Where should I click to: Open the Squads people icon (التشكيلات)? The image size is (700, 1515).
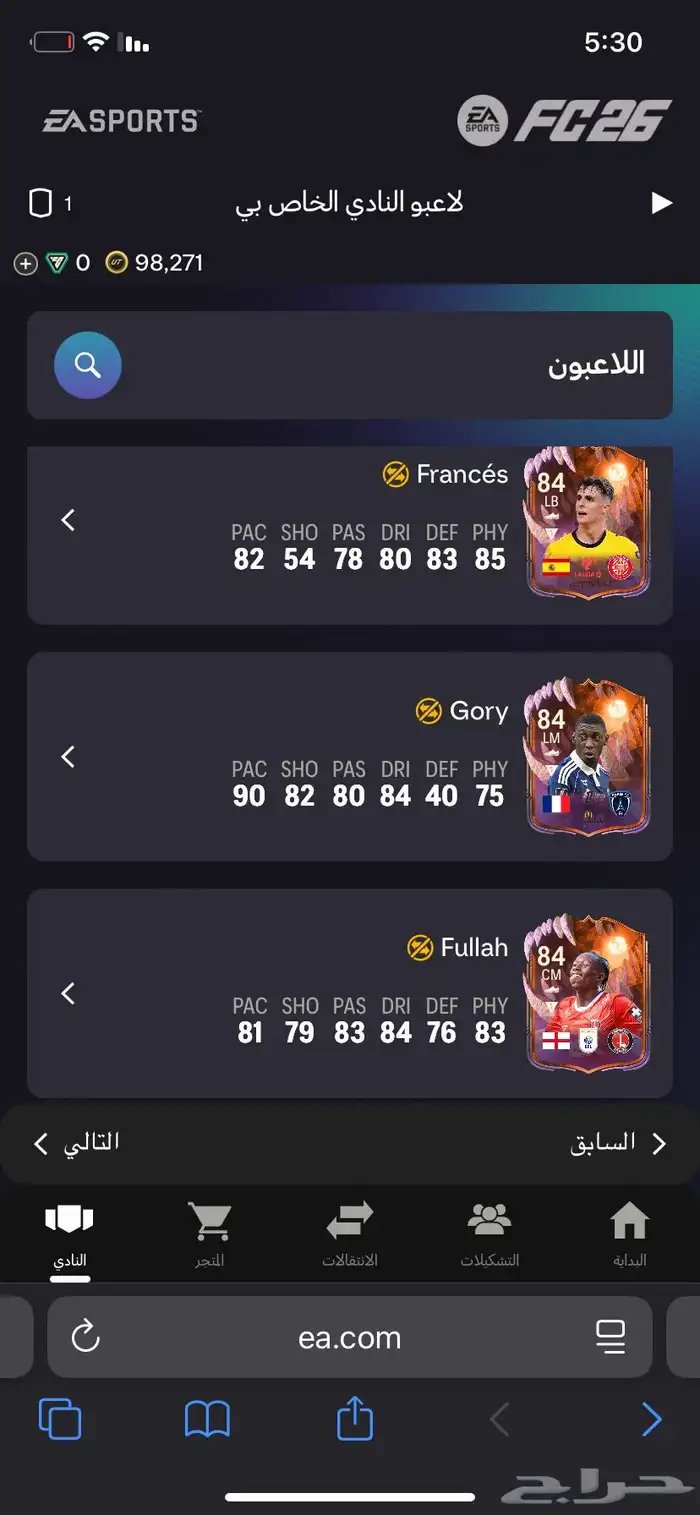[x=489, y=1236]
